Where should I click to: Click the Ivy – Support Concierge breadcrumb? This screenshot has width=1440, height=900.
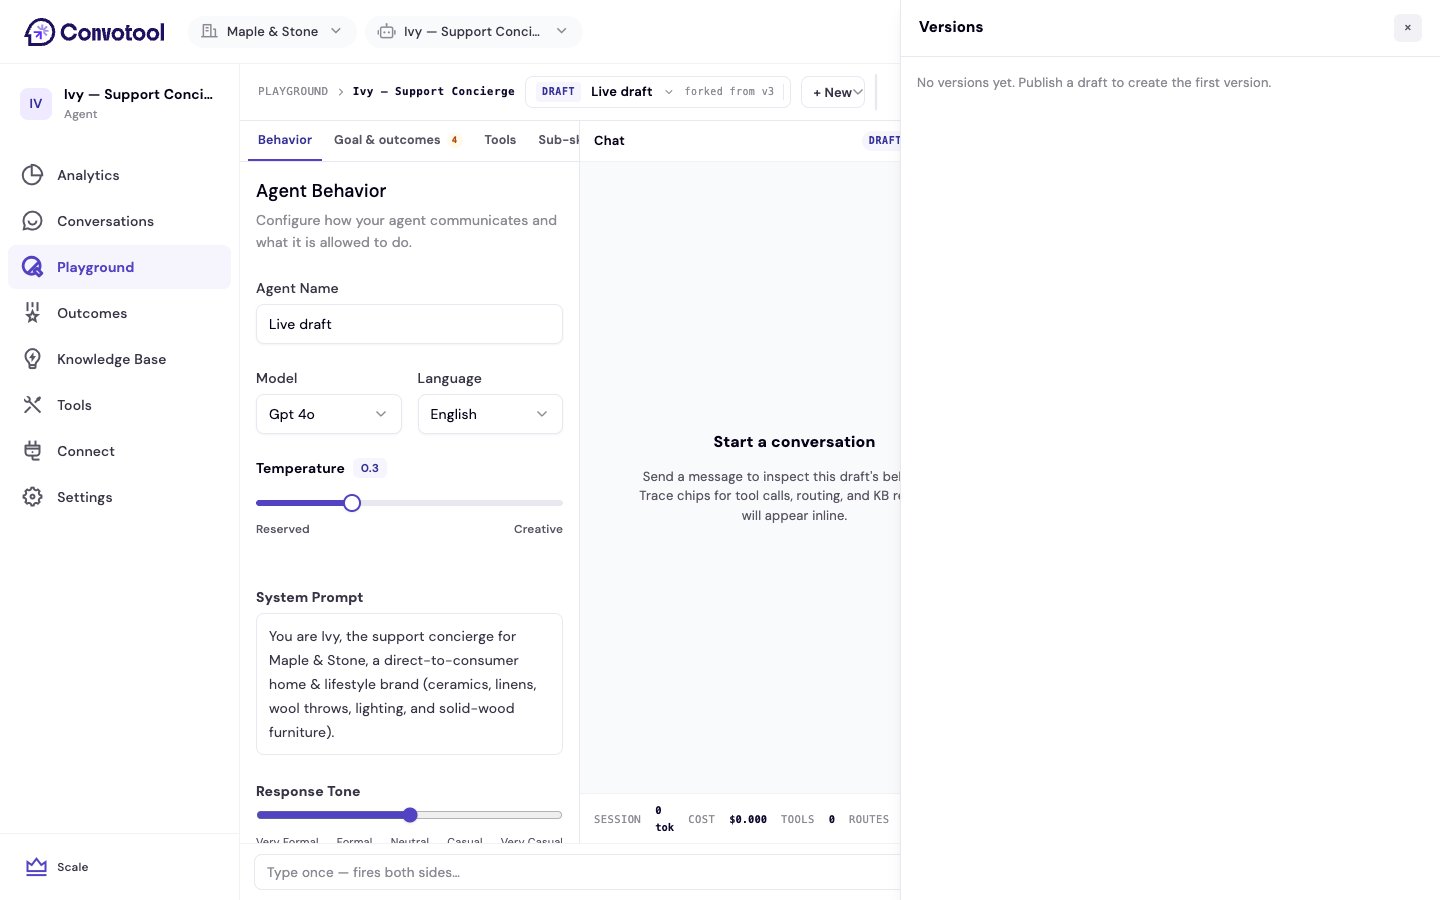tap(434, 92)
